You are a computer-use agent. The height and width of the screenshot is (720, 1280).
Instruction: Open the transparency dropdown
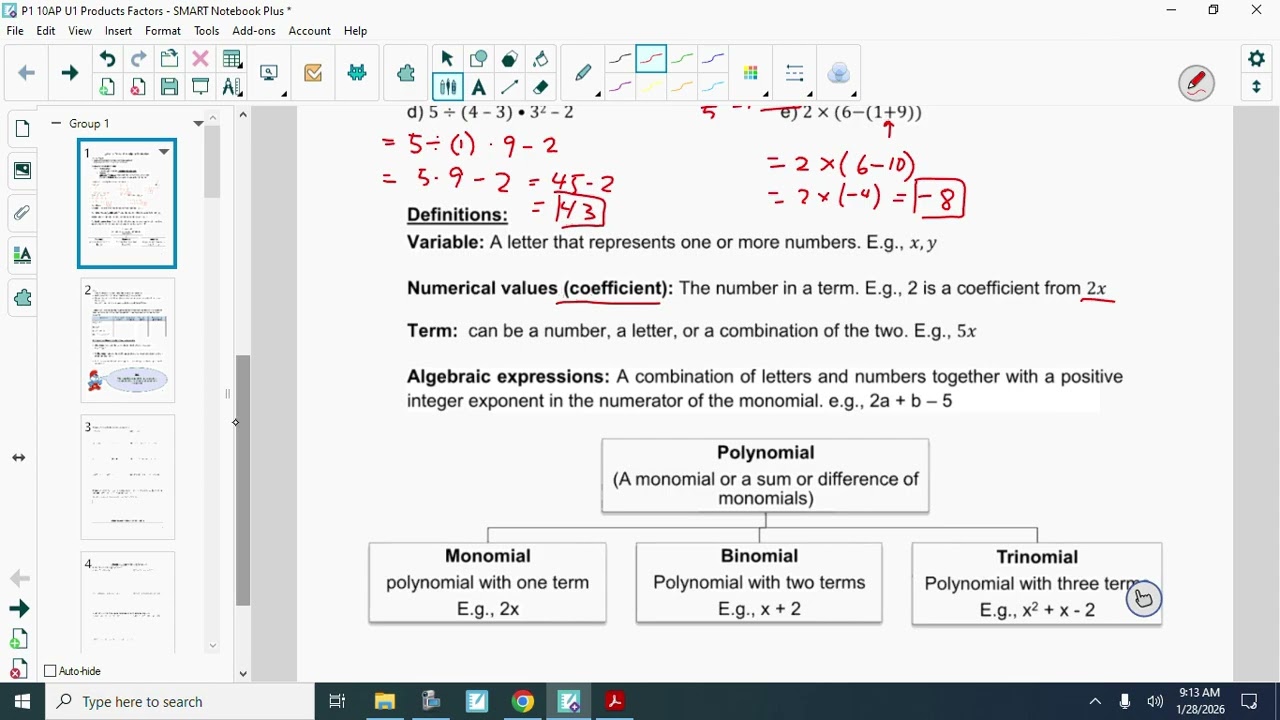(839, 73)
